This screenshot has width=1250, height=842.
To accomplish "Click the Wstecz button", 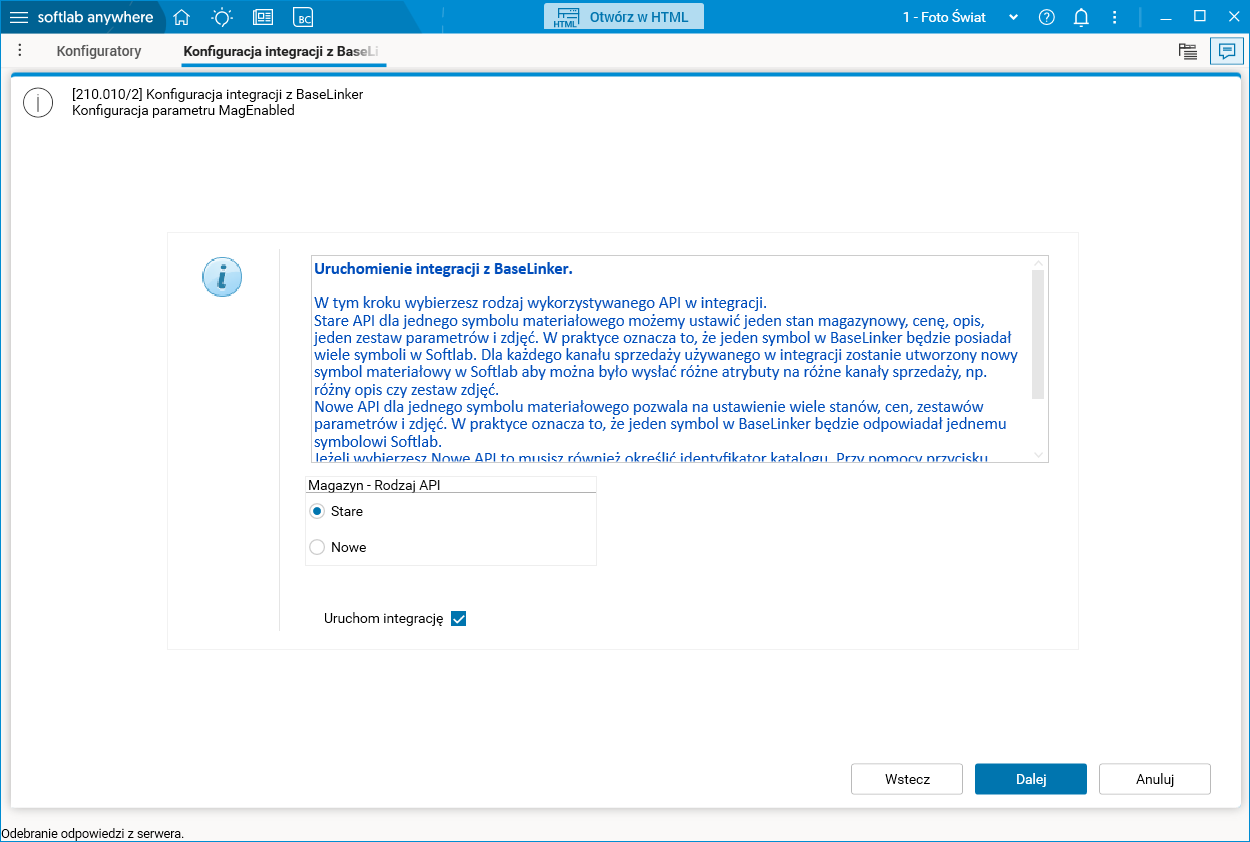I will point(907,779).
